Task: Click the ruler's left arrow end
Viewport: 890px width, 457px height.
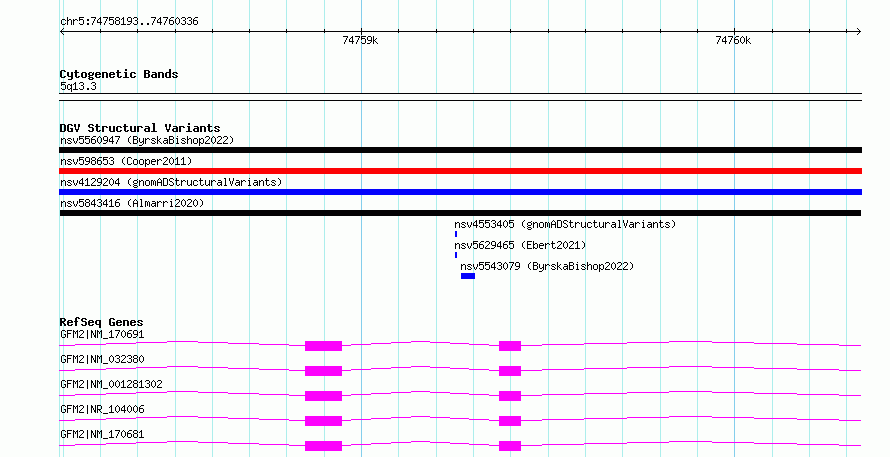Action: point(62,32)
